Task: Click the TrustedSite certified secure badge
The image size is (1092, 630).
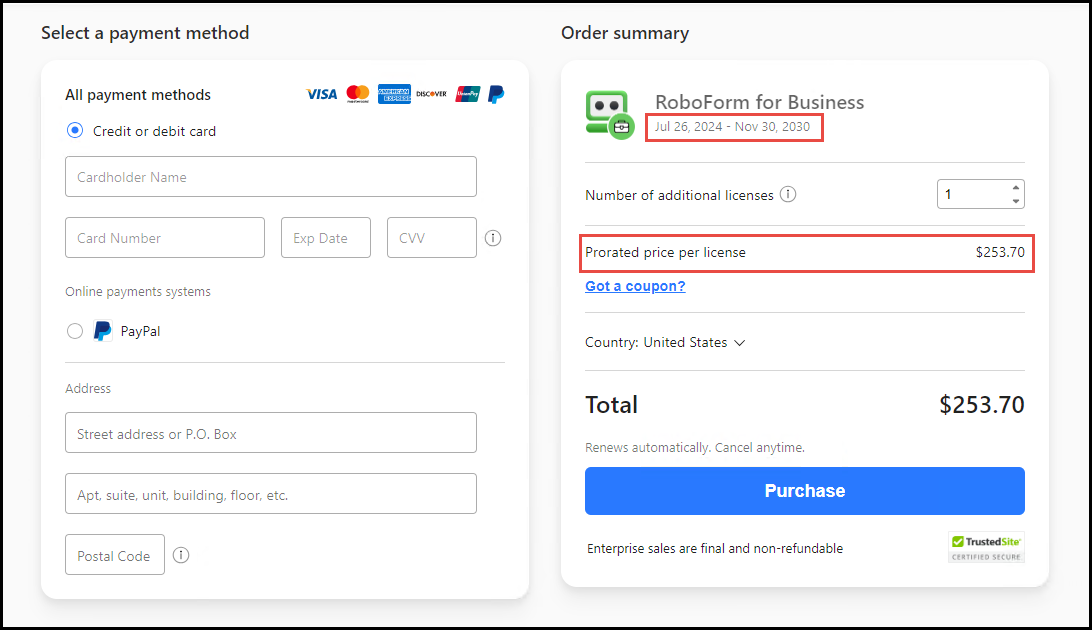Action: [986, 547]
